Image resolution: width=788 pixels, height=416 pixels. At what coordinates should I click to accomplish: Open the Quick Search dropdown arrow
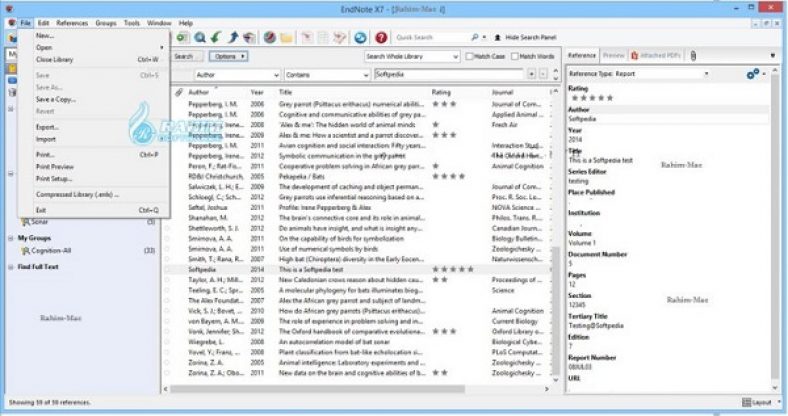coord(484,37)
